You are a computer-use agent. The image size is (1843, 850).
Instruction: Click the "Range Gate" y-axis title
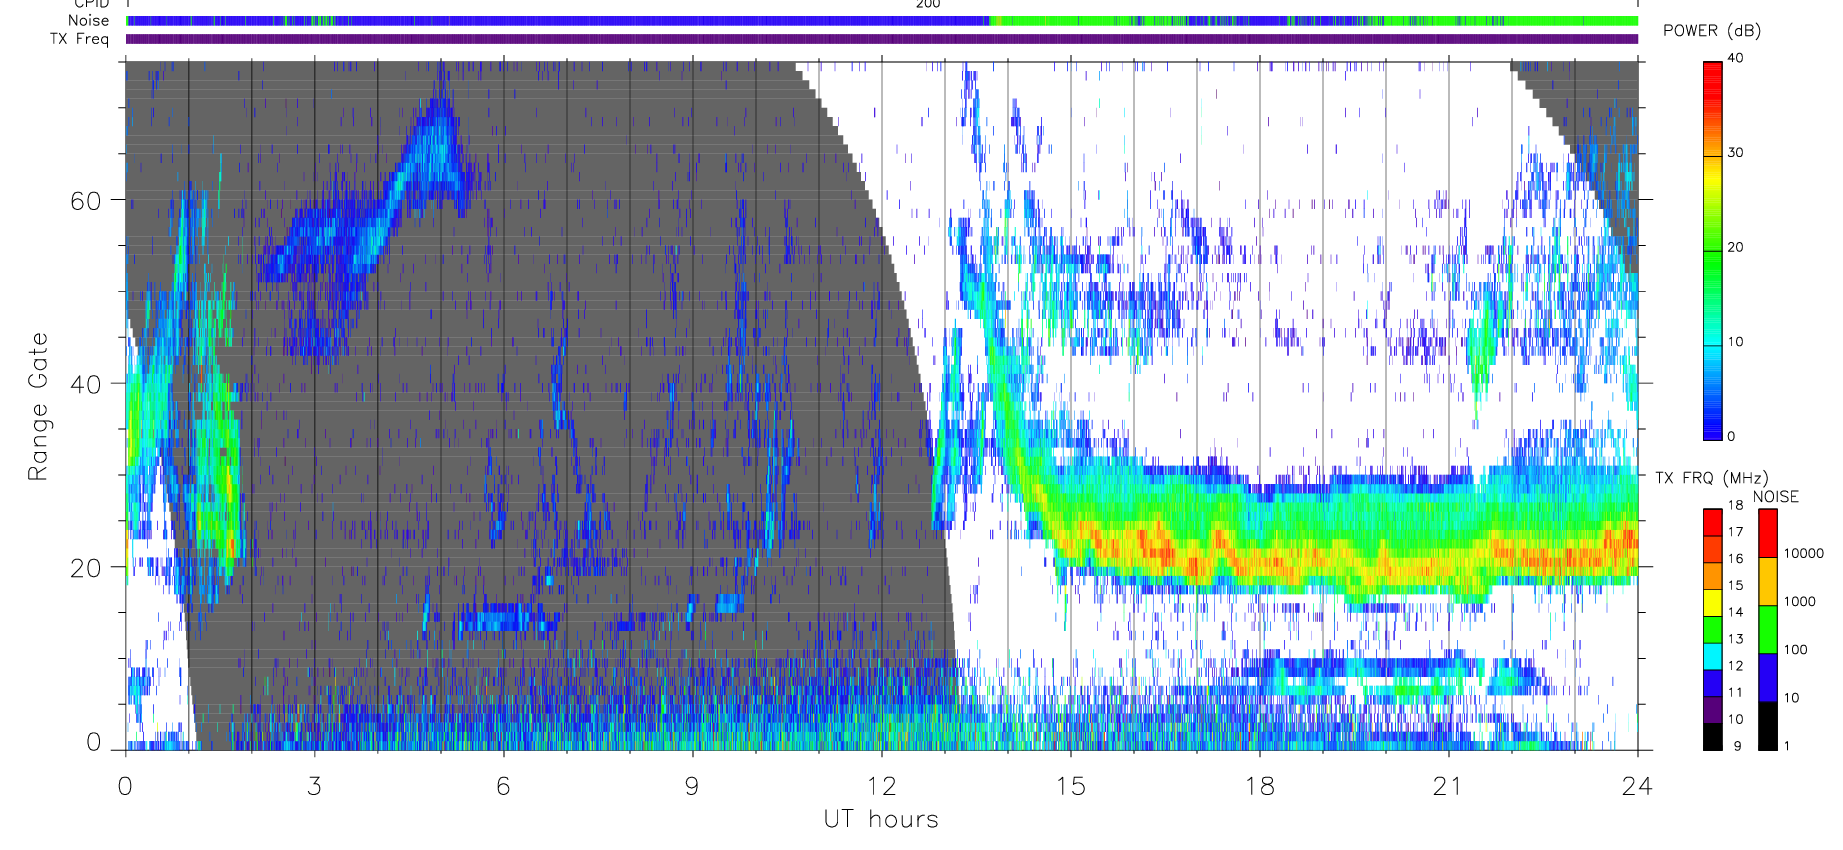(38, 406)
